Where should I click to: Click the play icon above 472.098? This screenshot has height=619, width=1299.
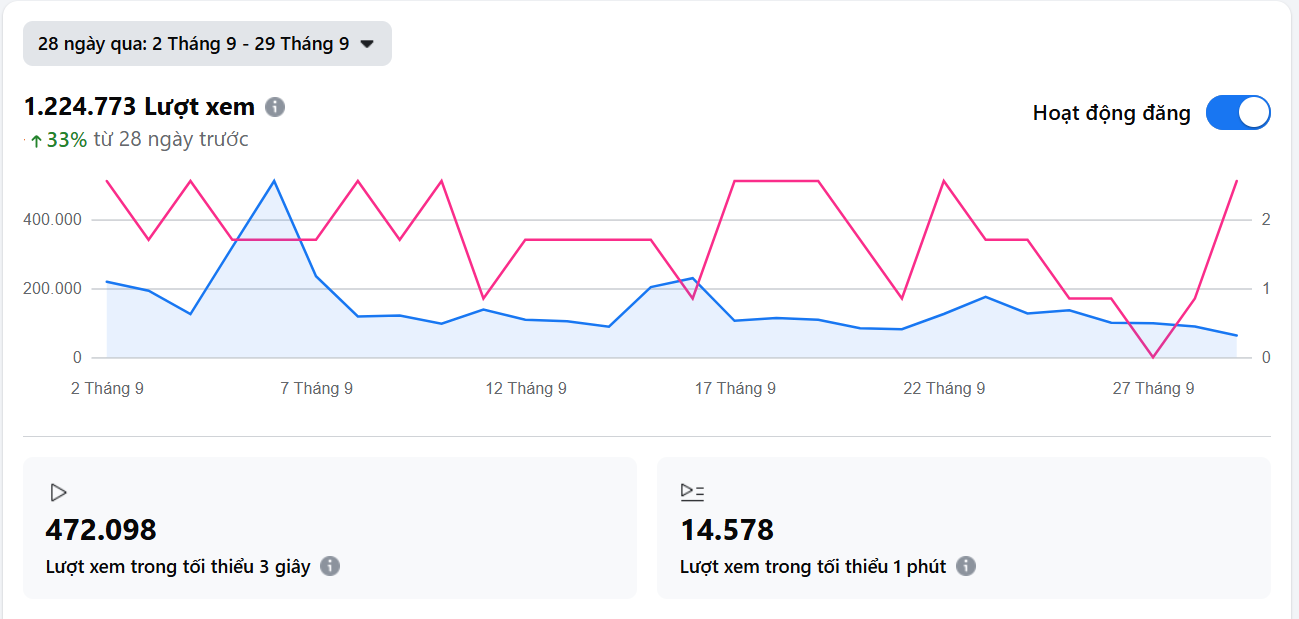click(58, 492)
